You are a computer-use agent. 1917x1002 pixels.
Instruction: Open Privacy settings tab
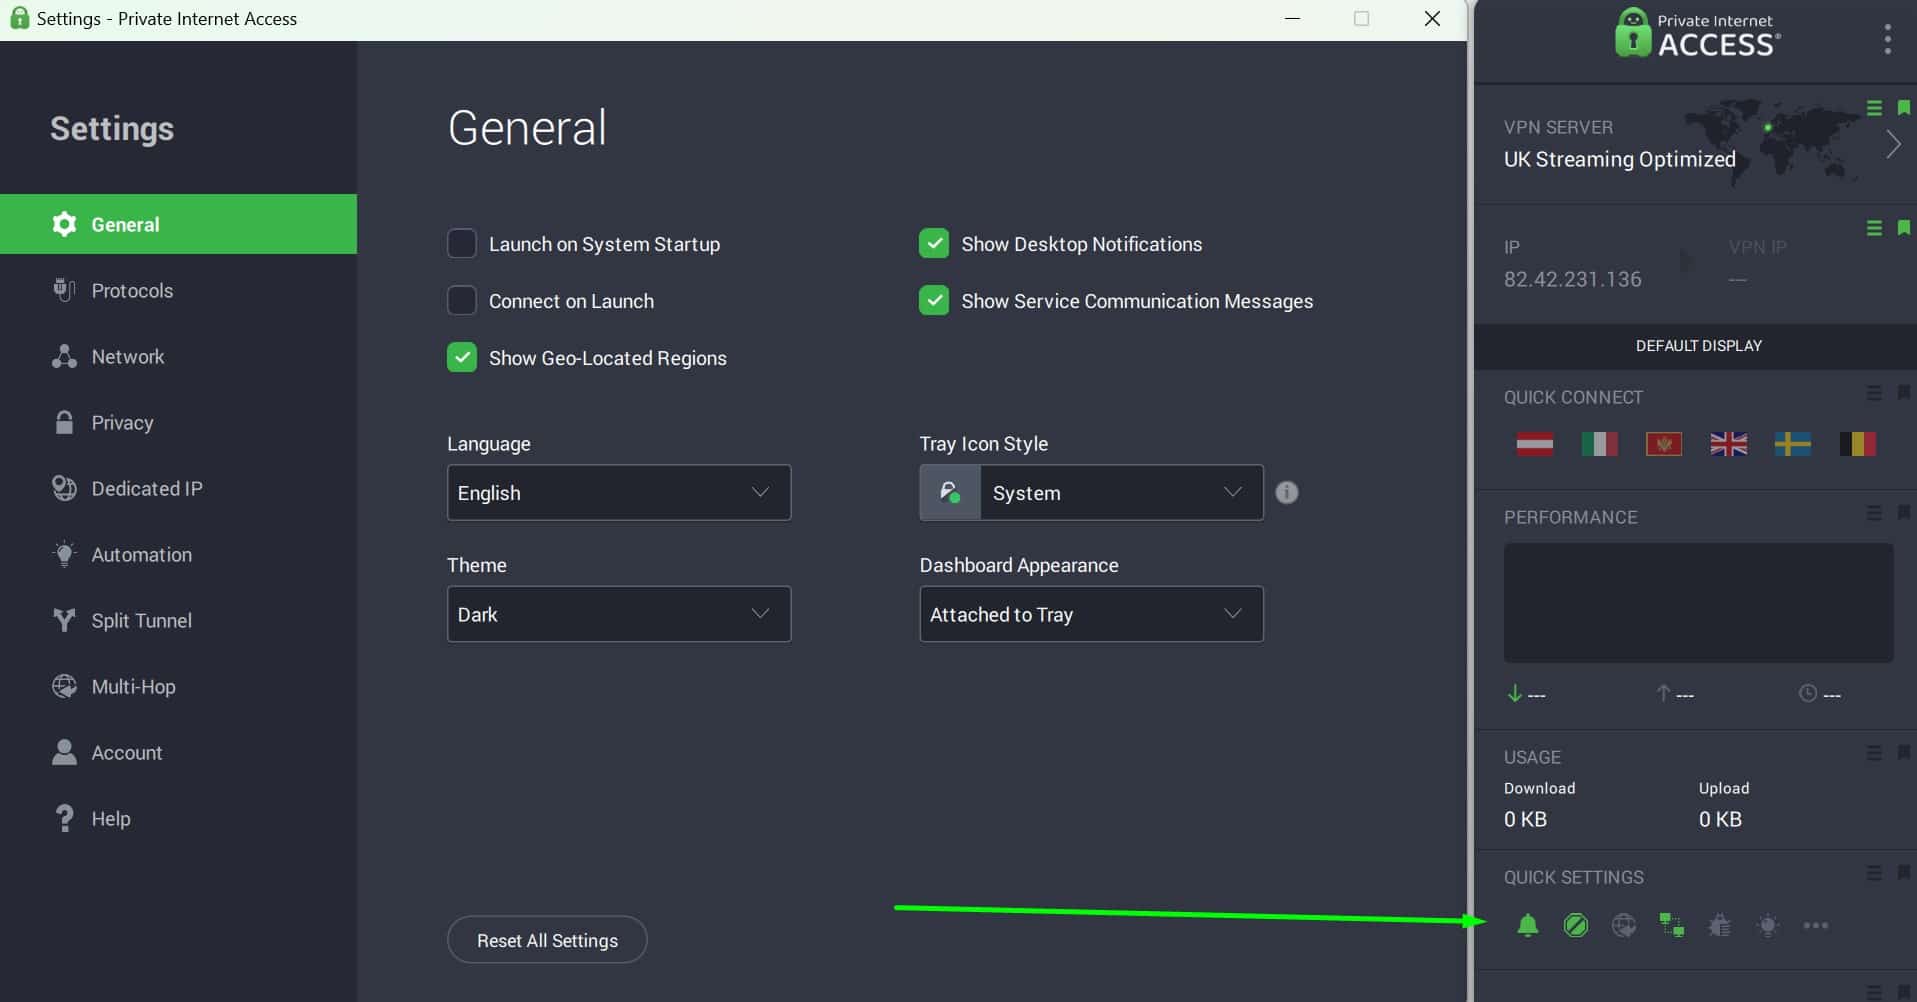pyautogui.click(x=178, y=422)
